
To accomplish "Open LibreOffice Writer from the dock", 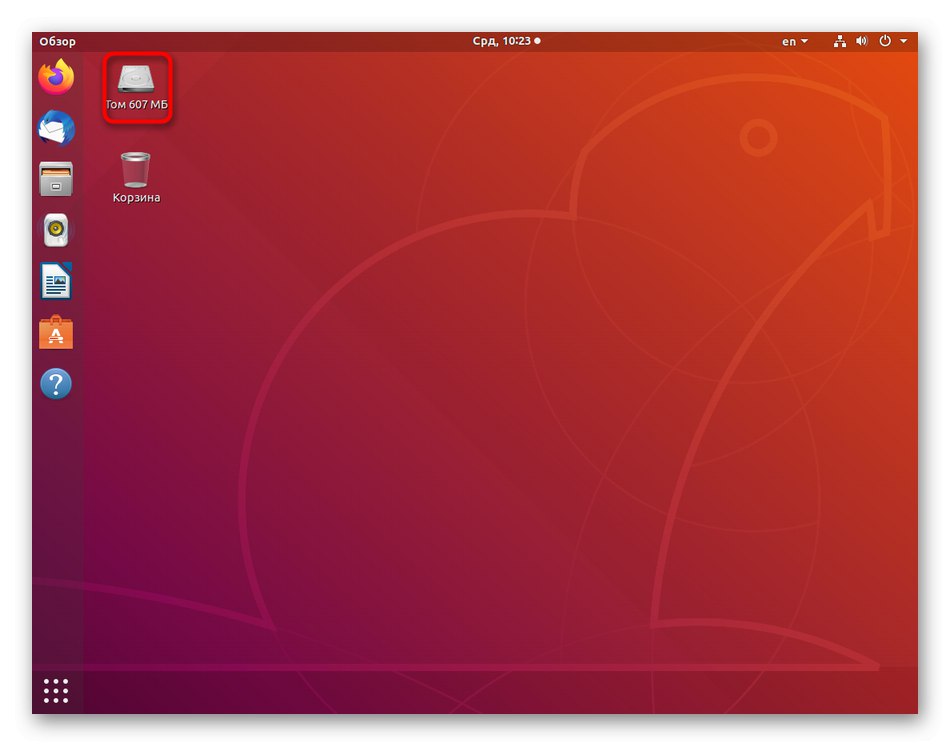I will 56,281.
